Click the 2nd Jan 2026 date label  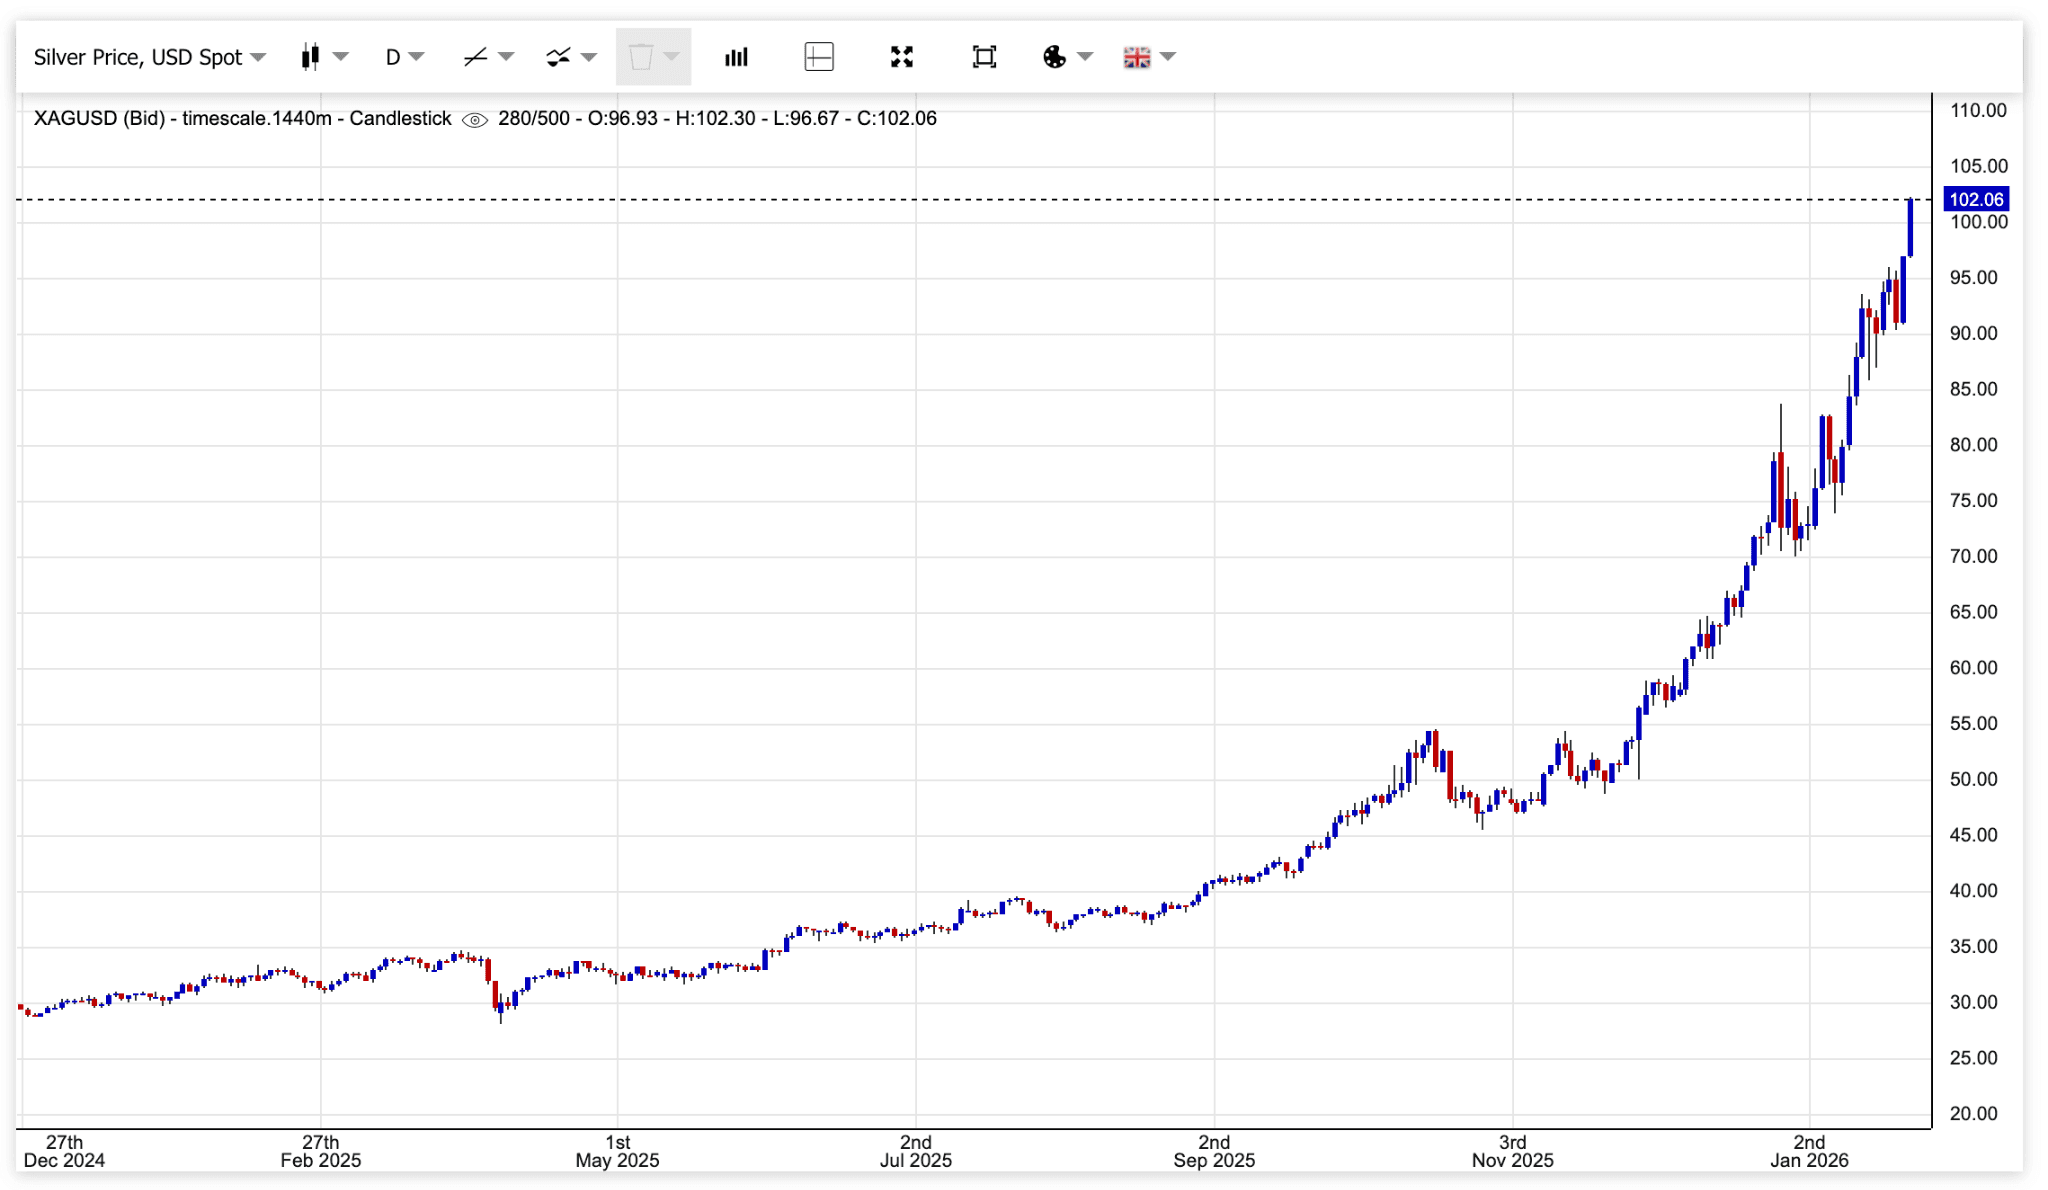point(1808,1151)
